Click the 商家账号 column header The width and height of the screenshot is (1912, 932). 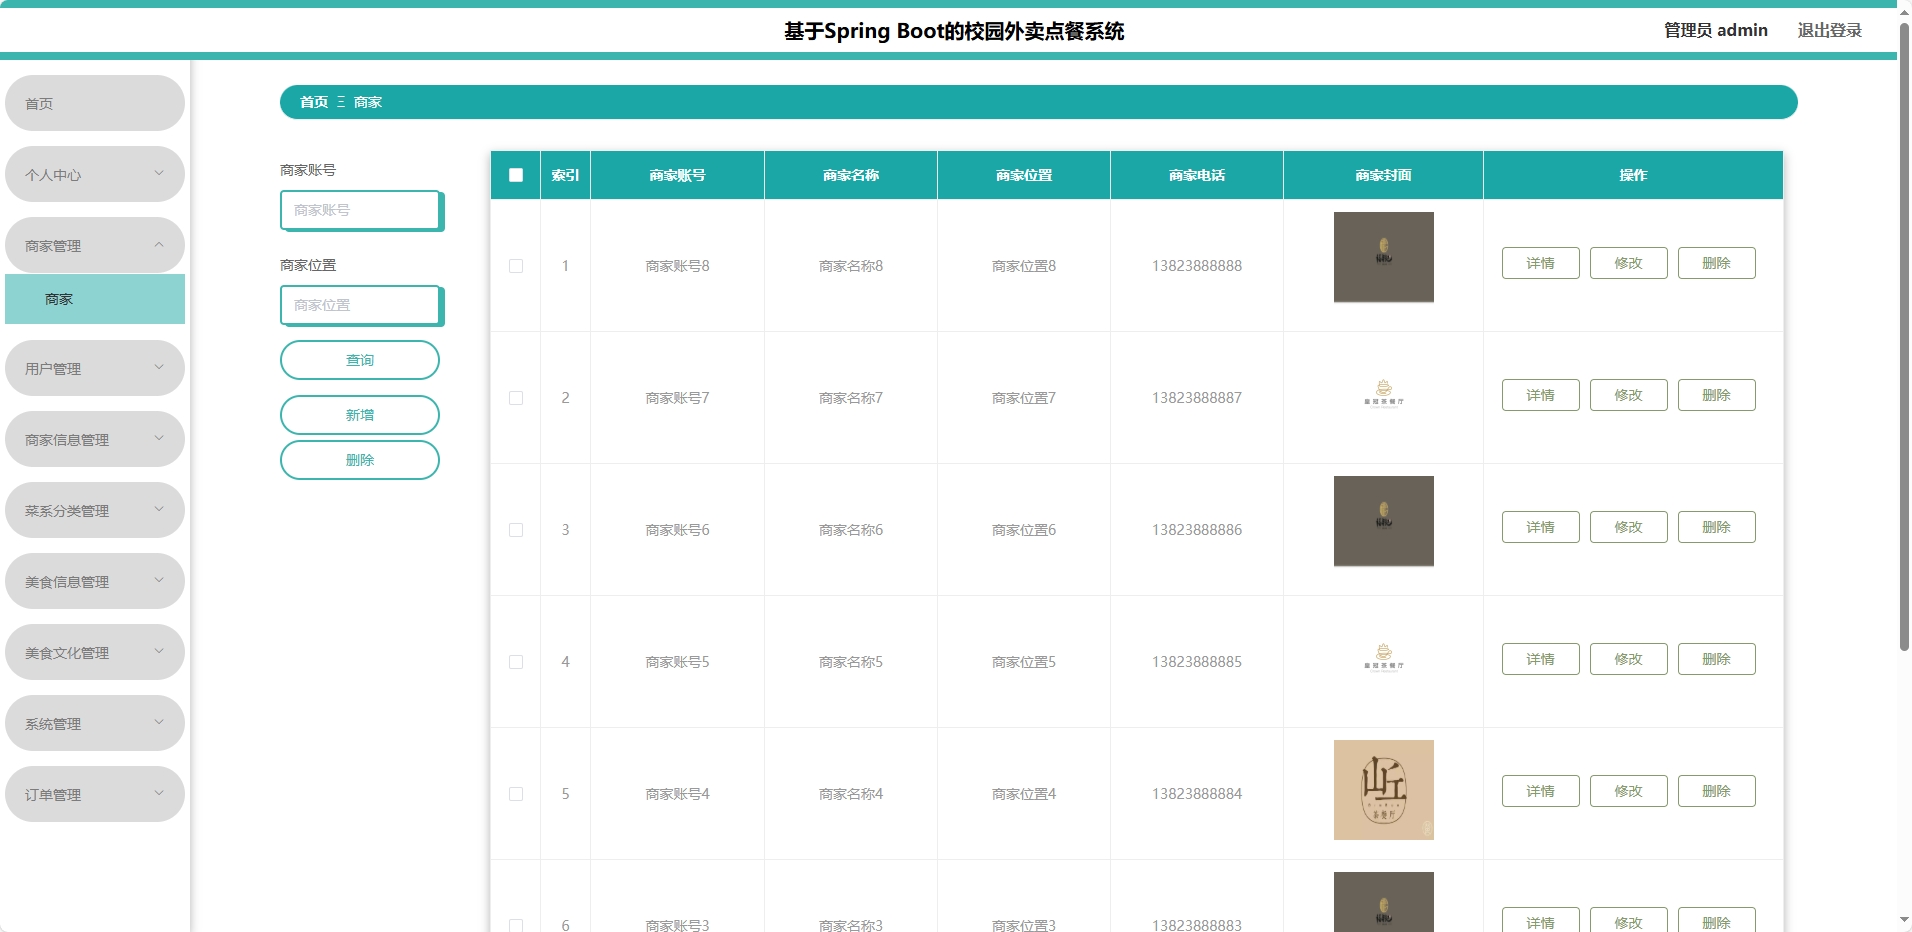[678, 175]
